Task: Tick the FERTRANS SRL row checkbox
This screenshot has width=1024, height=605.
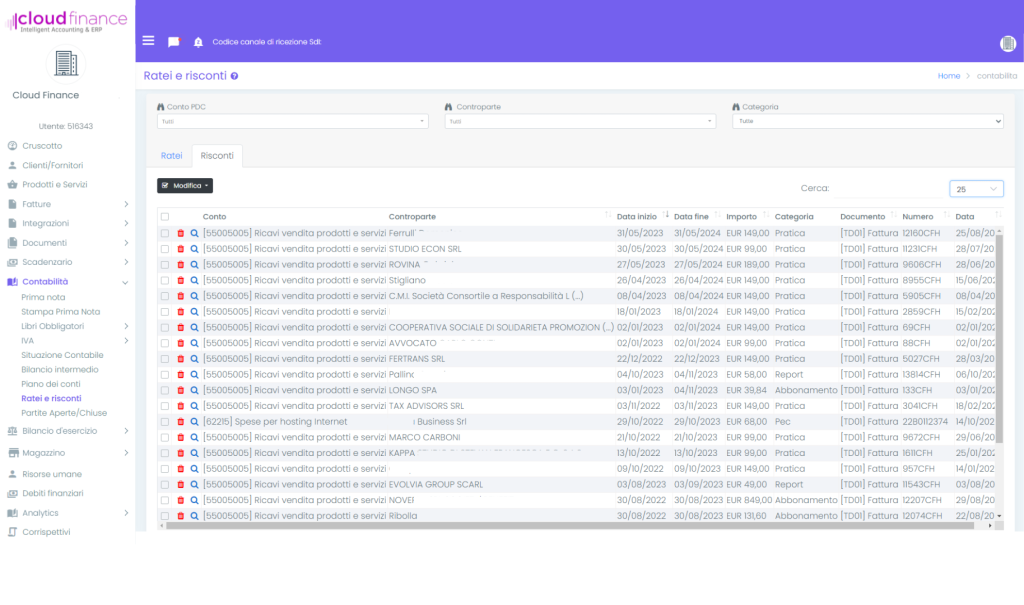Action: 165,359
